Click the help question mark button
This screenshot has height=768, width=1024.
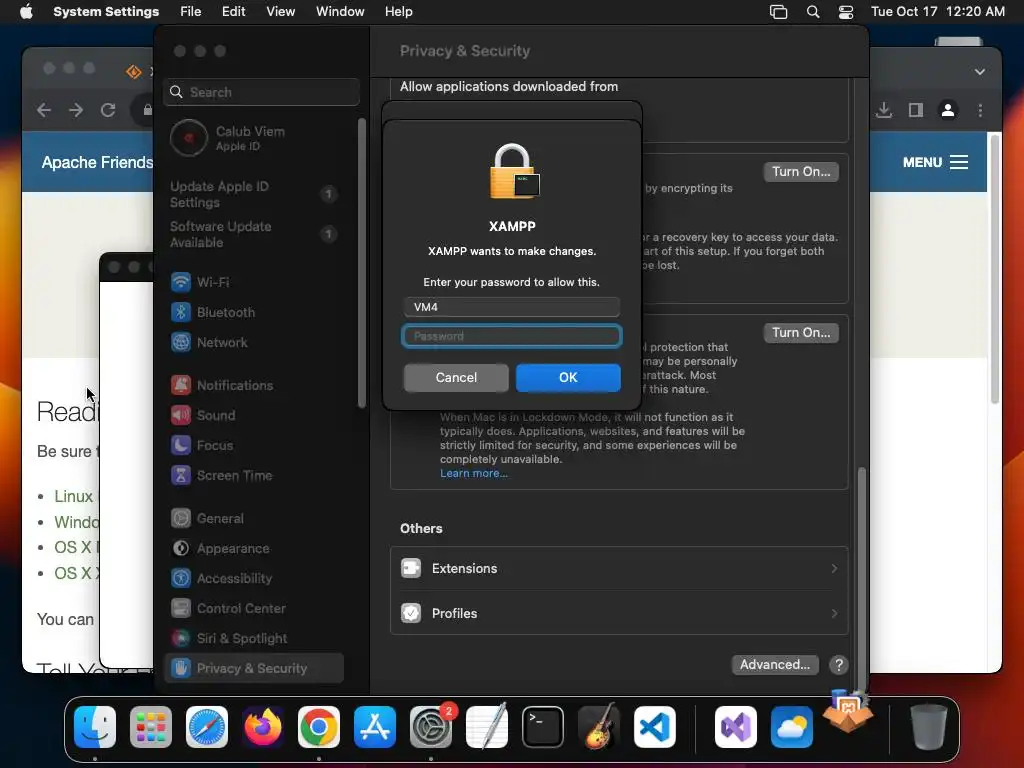pyautogui.click(x=839, y=665)
